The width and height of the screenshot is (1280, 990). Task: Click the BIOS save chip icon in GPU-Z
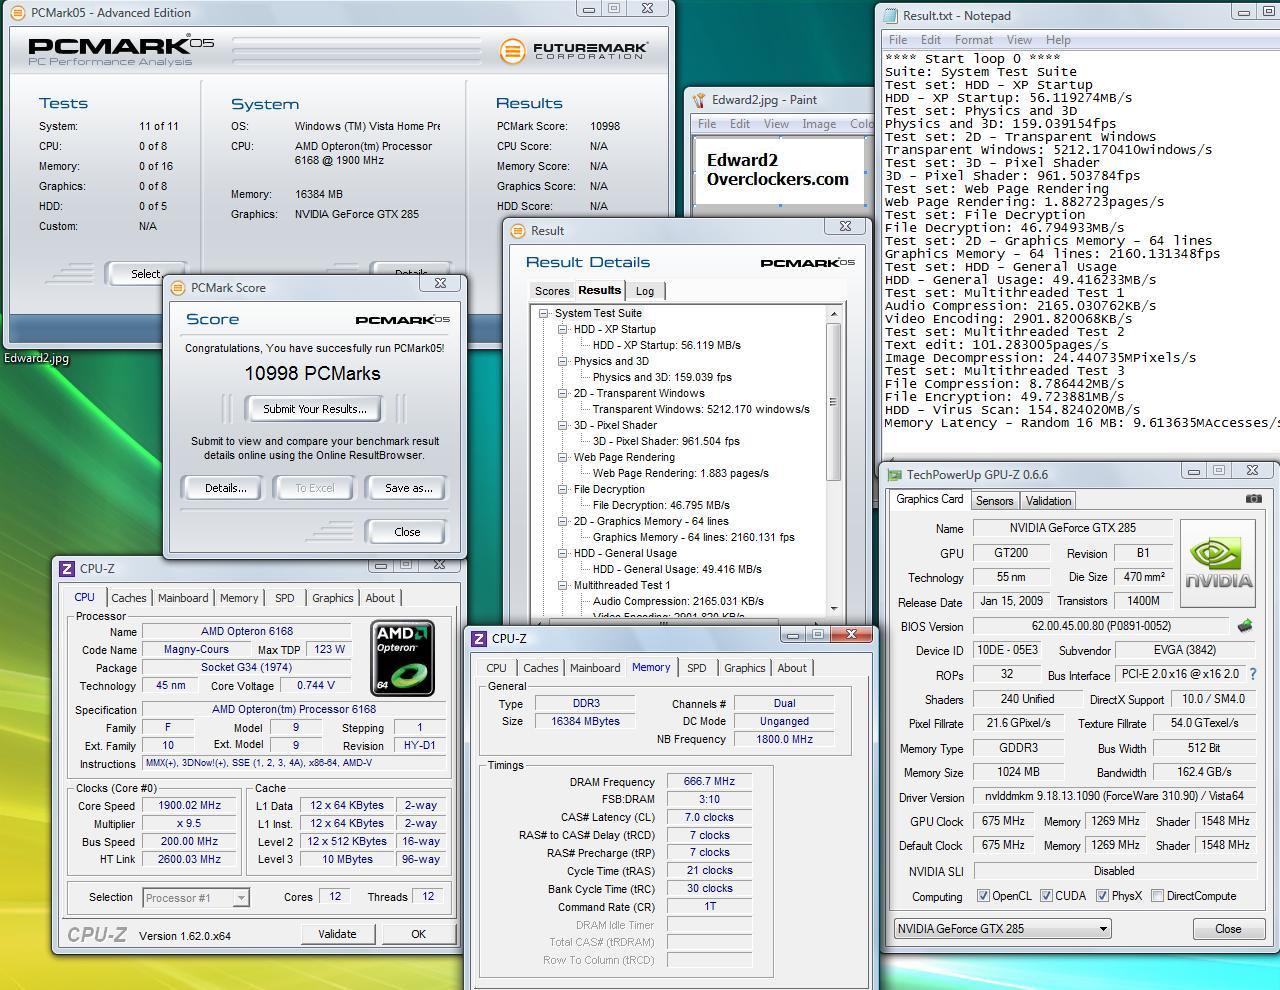[x=1245, y=626]
